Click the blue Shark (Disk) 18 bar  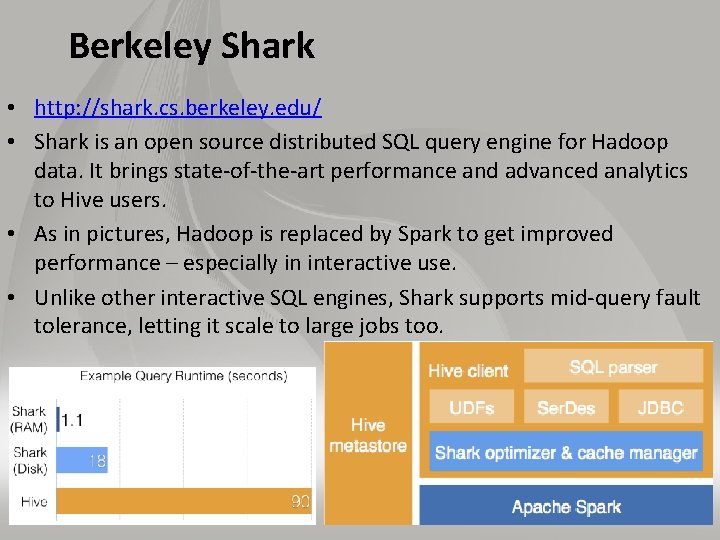coord(82,460)
